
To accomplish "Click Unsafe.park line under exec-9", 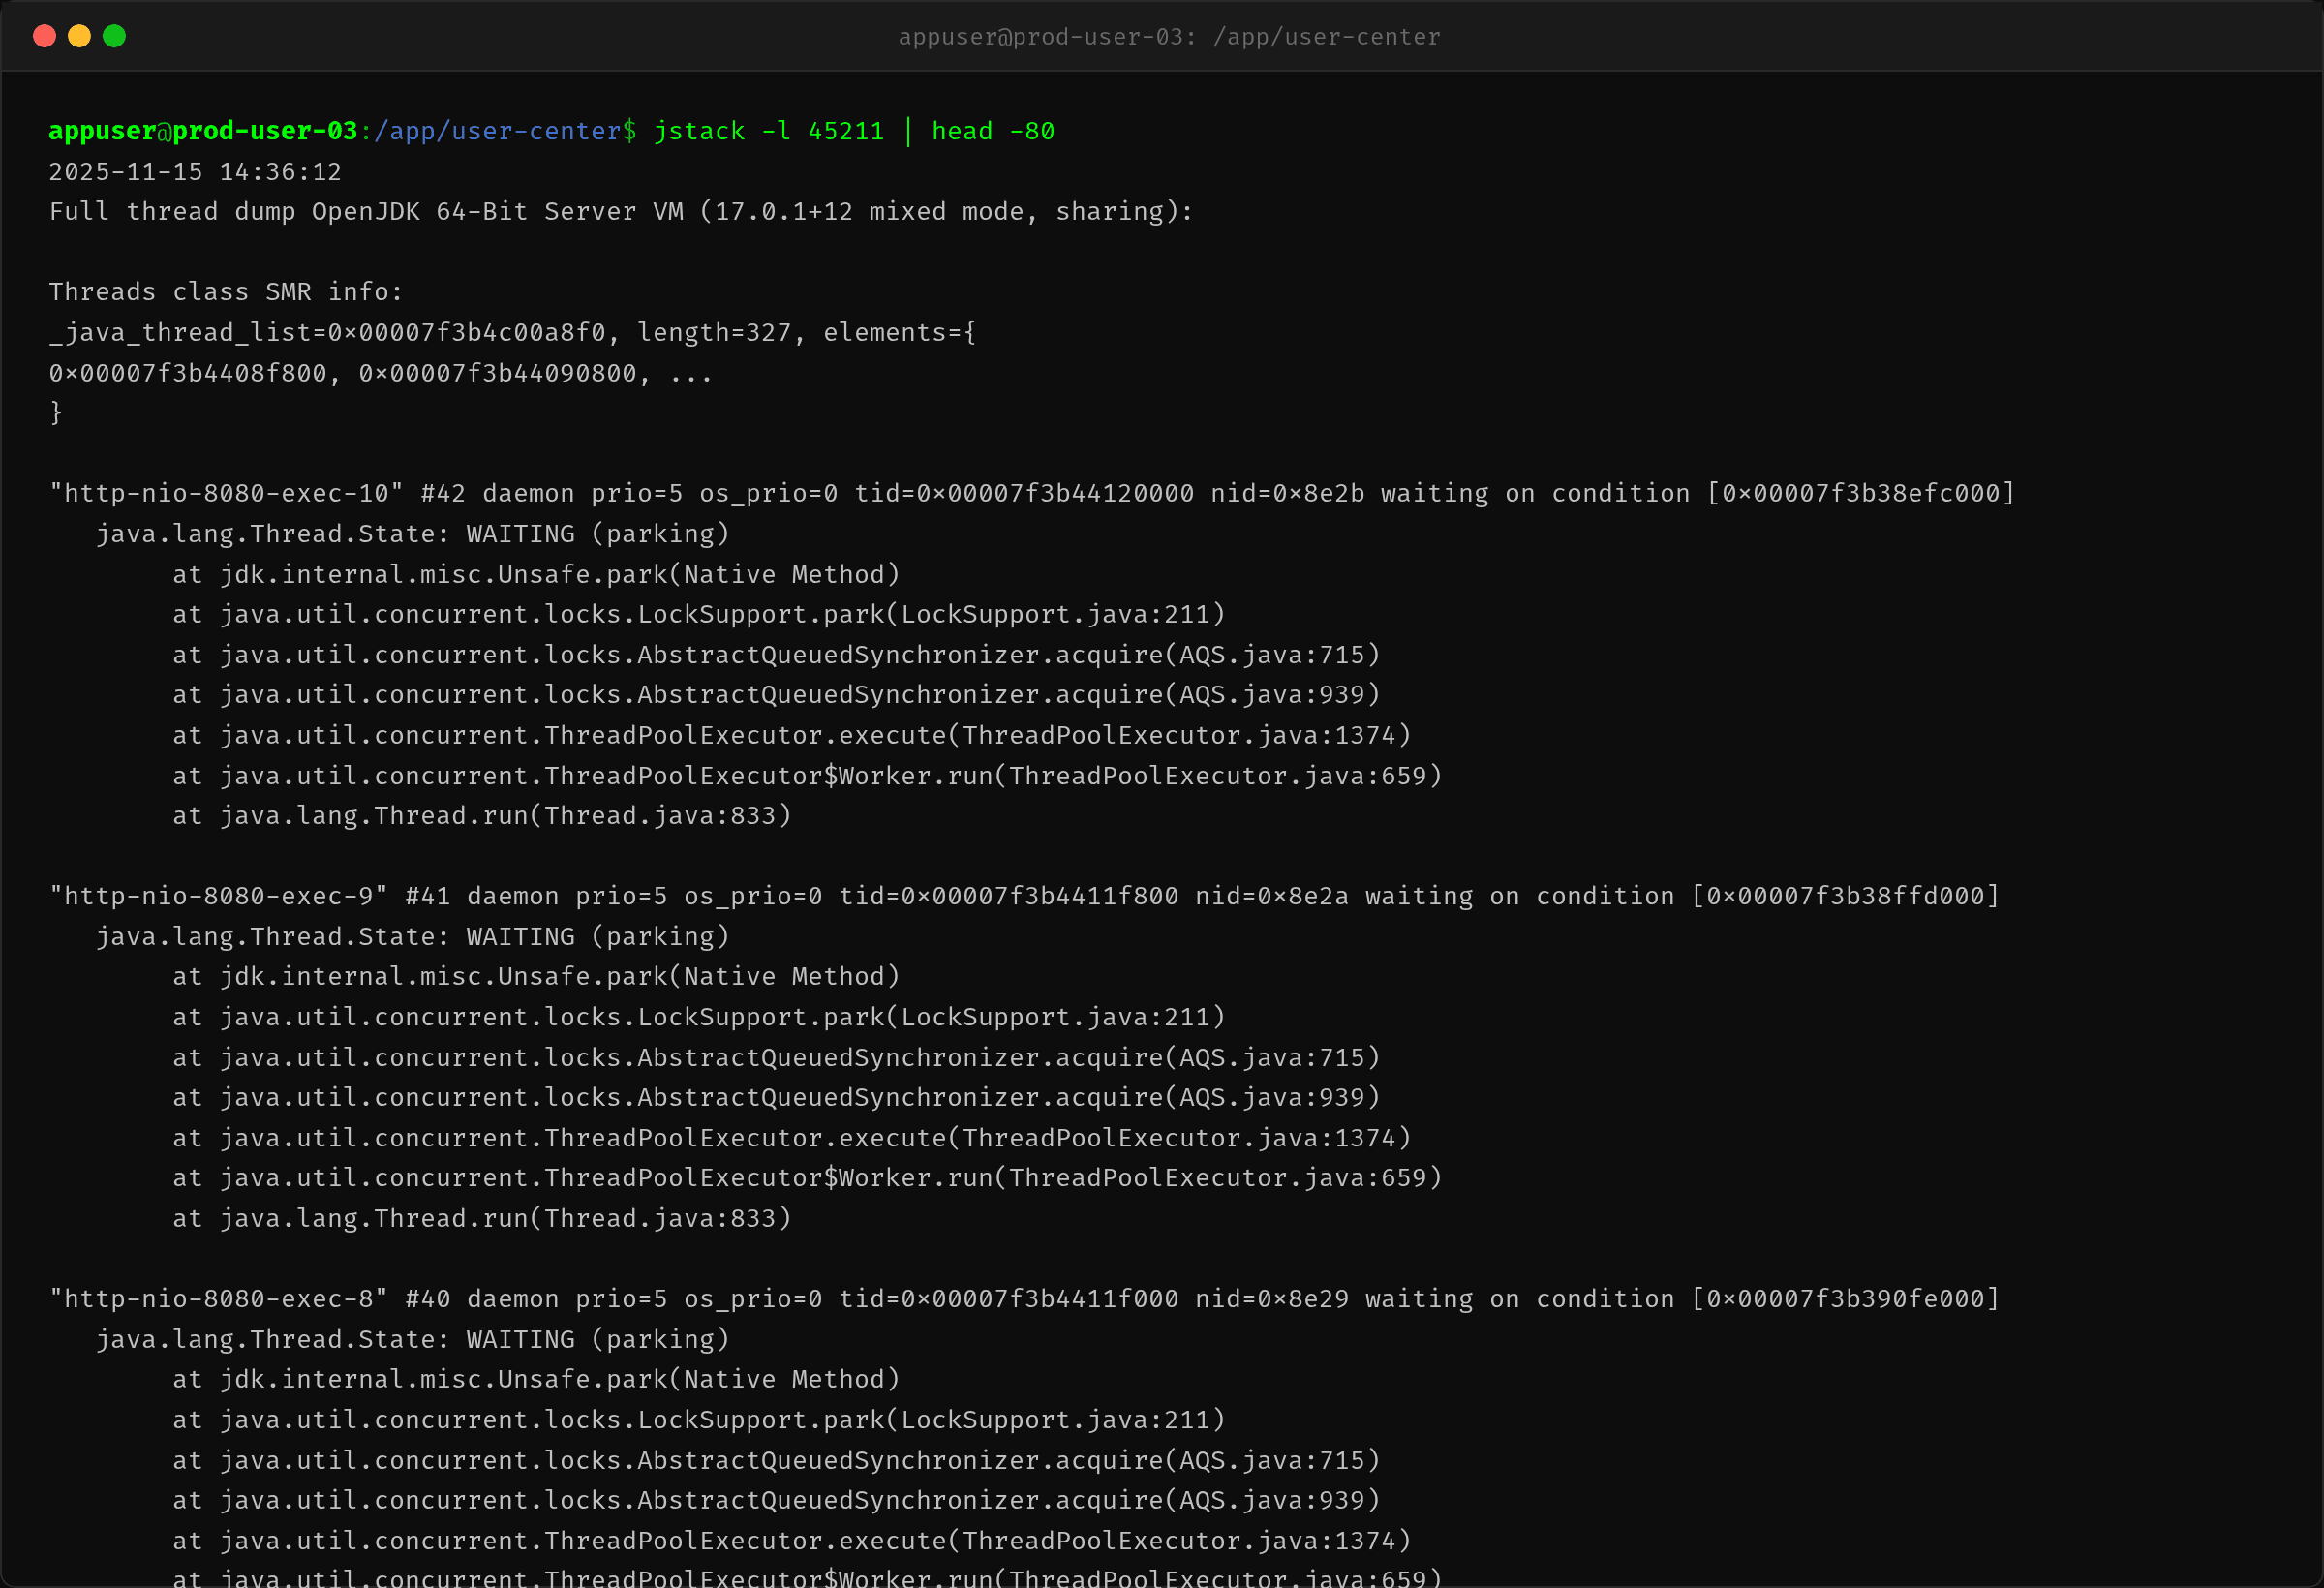I will click(x=536, y=976).
